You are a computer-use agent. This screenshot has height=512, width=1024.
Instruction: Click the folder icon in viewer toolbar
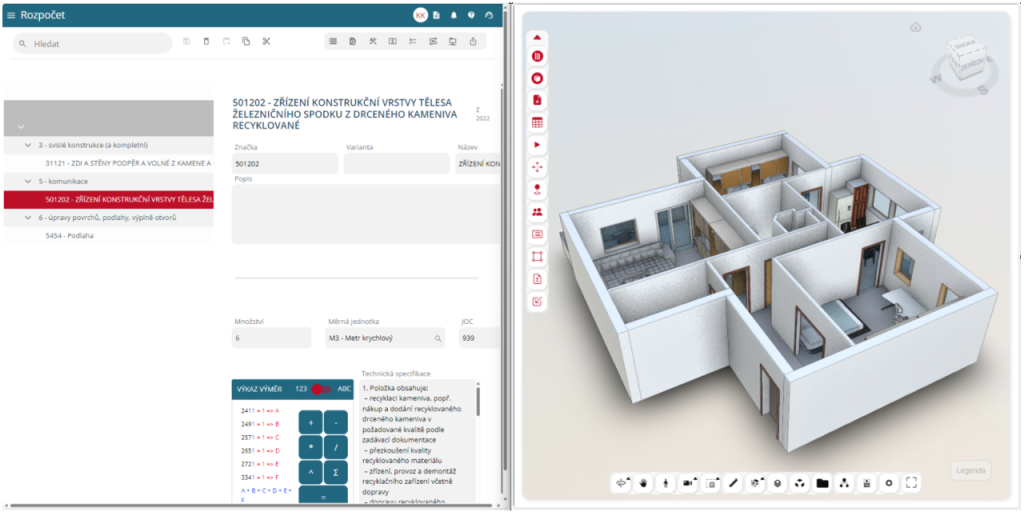822,483
